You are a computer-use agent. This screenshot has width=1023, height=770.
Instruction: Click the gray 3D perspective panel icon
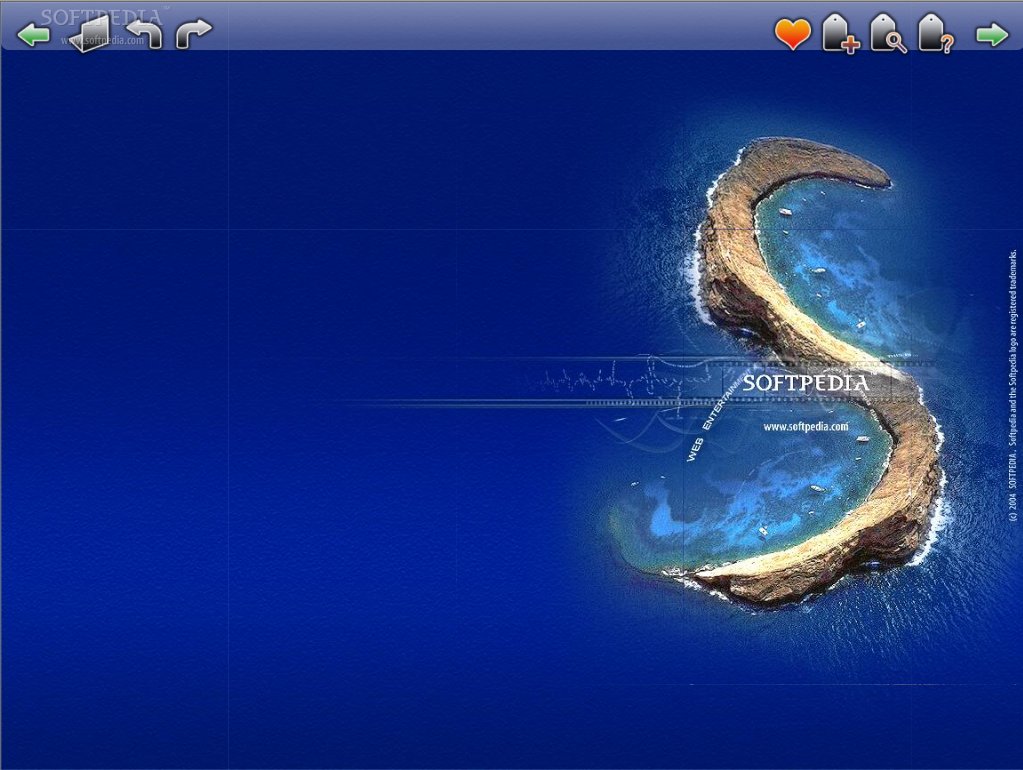coord(89,35)
